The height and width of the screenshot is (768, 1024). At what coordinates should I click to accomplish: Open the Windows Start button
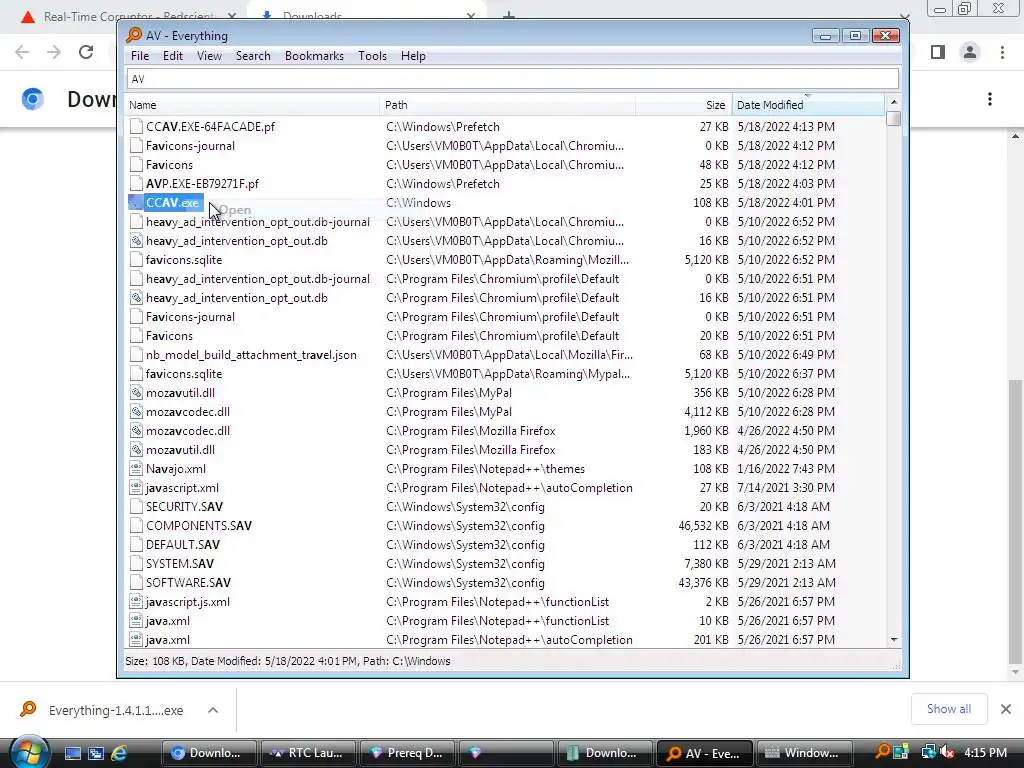(29, 752)
